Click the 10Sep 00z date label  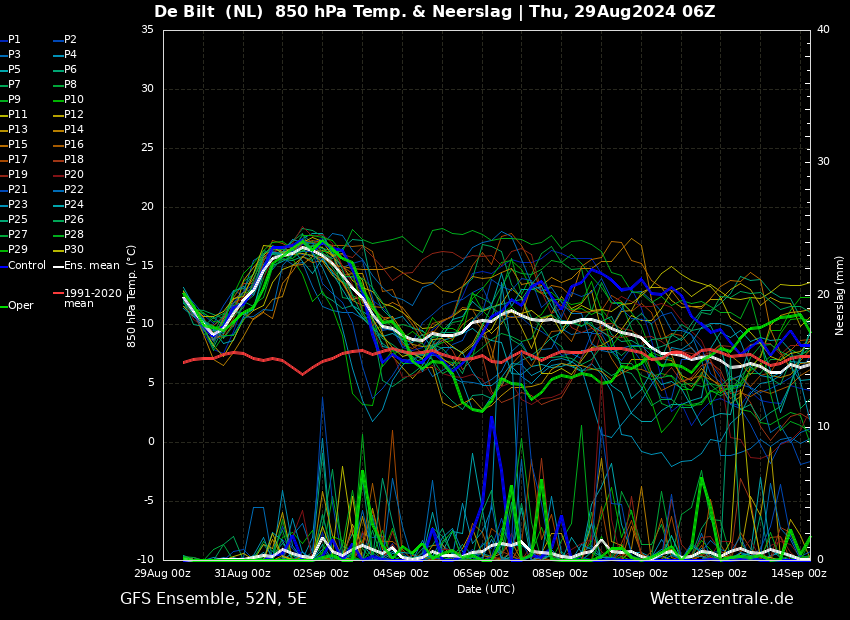(x=640, y=574)
